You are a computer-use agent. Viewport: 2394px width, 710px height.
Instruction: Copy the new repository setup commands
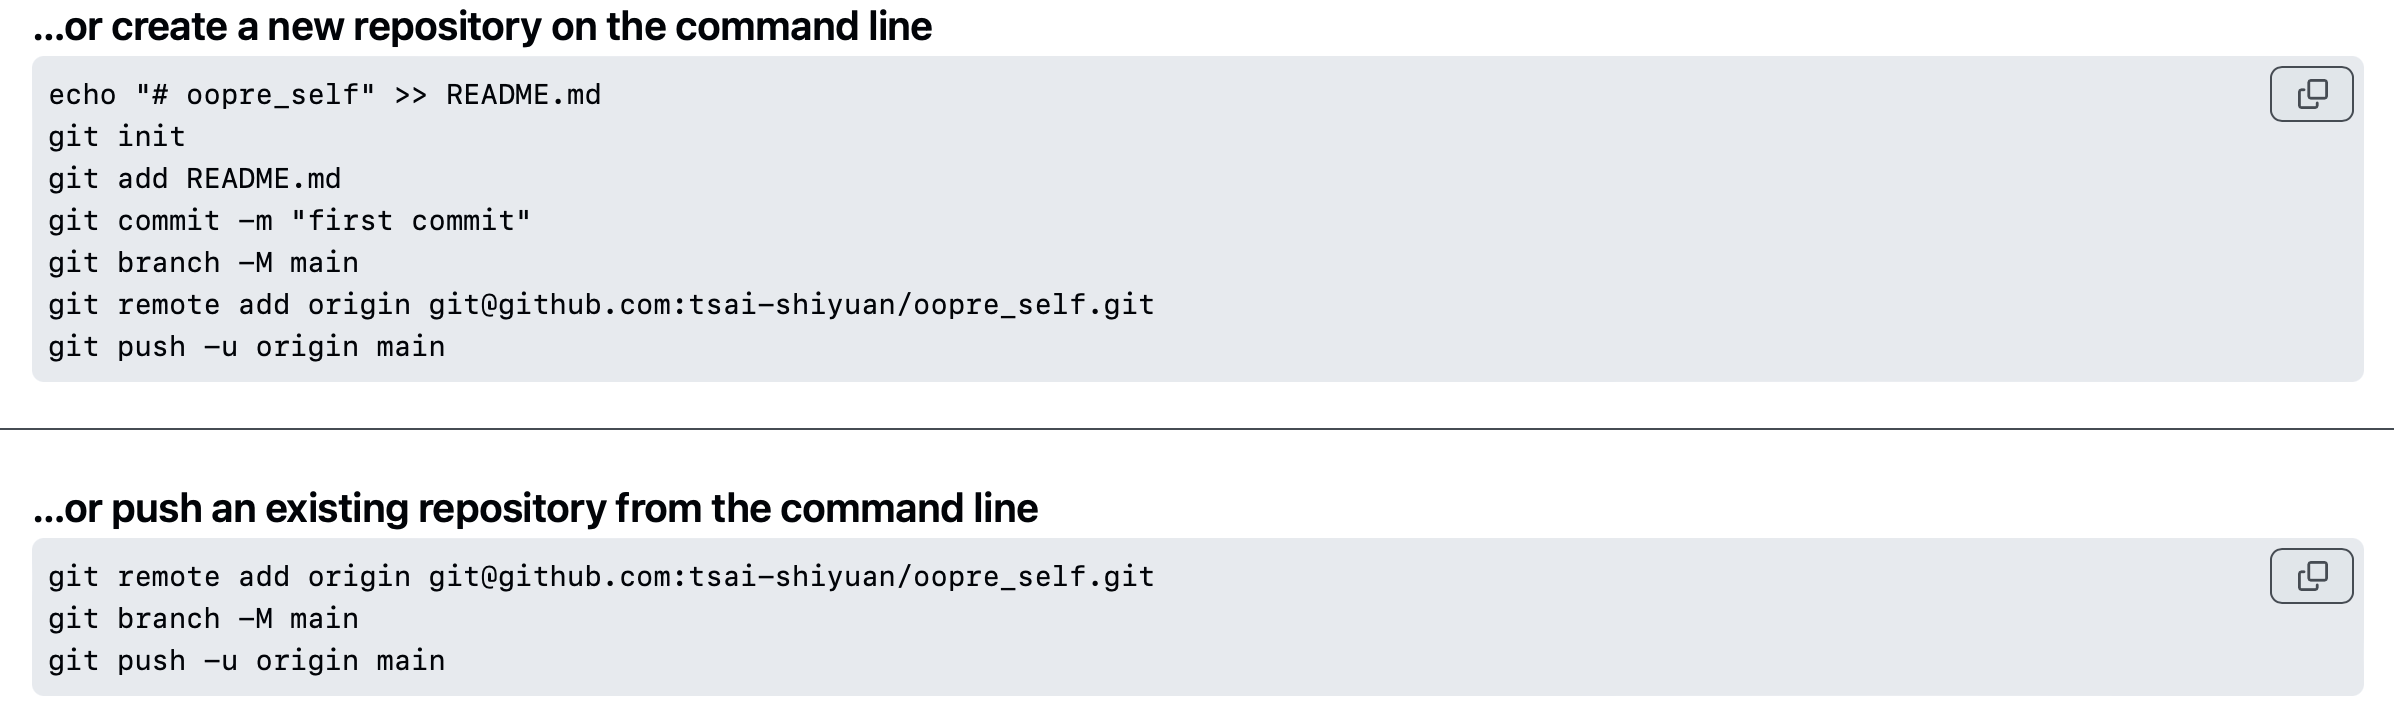tap(2311, 94)
